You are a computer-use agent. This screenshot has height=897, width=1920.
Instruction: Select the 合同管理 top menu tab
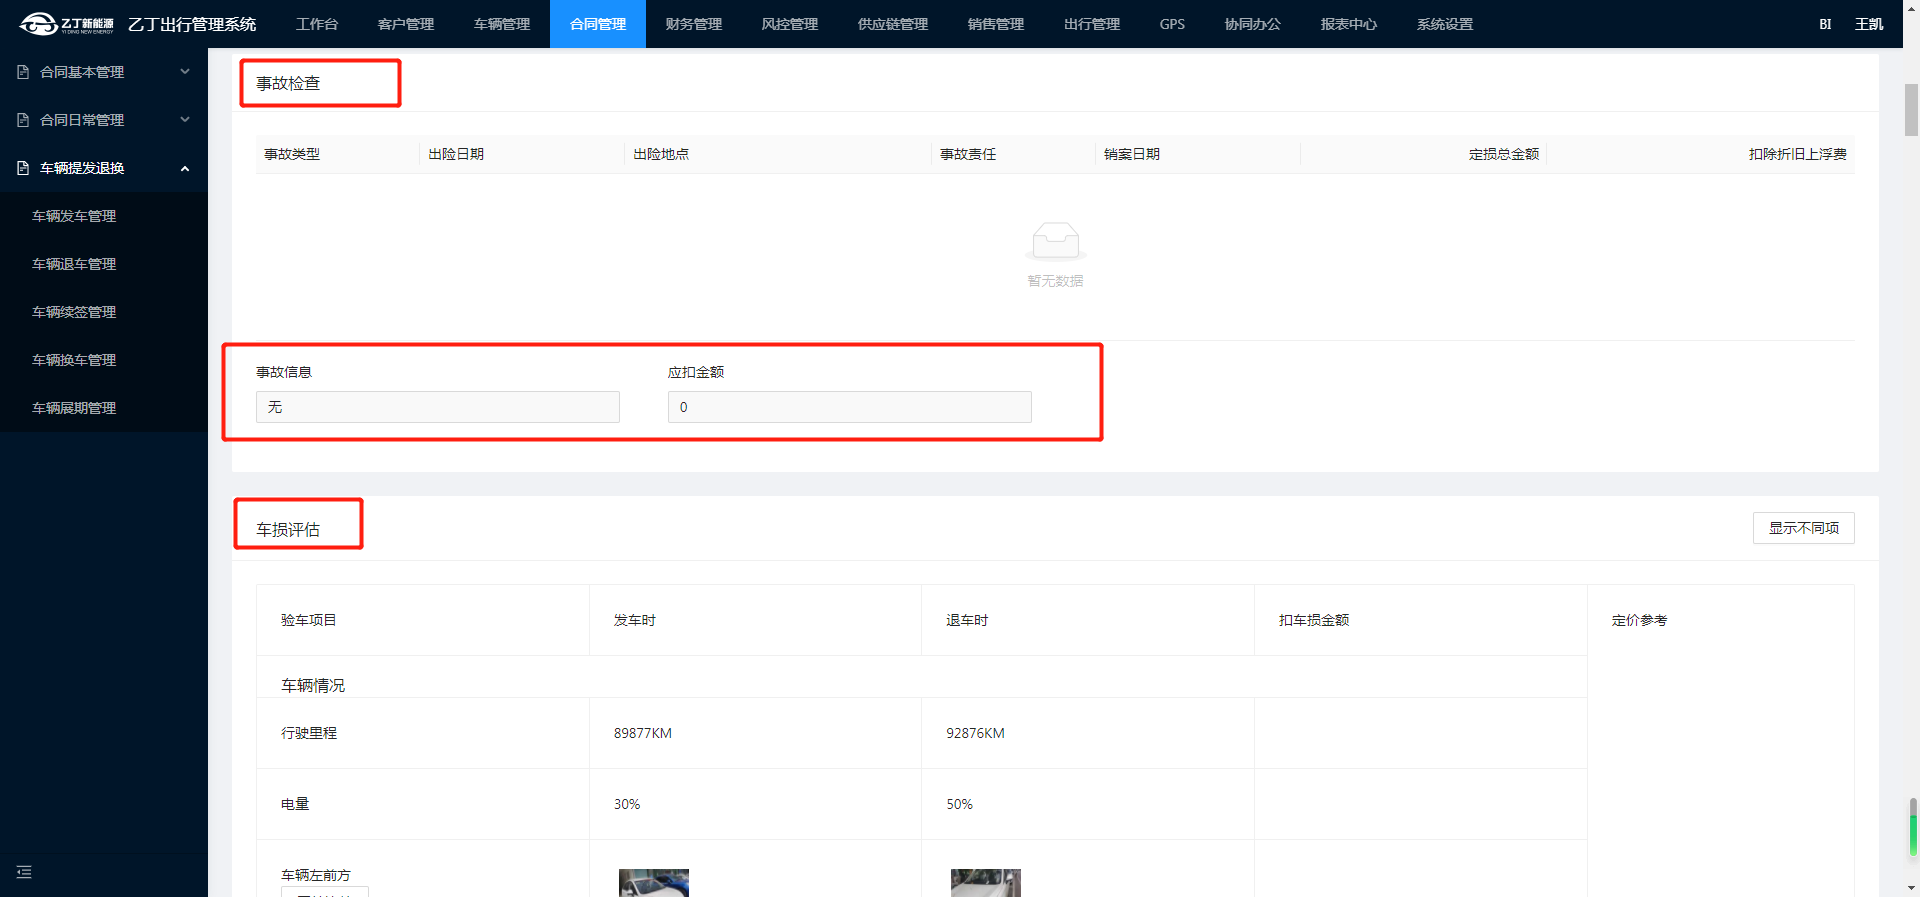(598, 24)
